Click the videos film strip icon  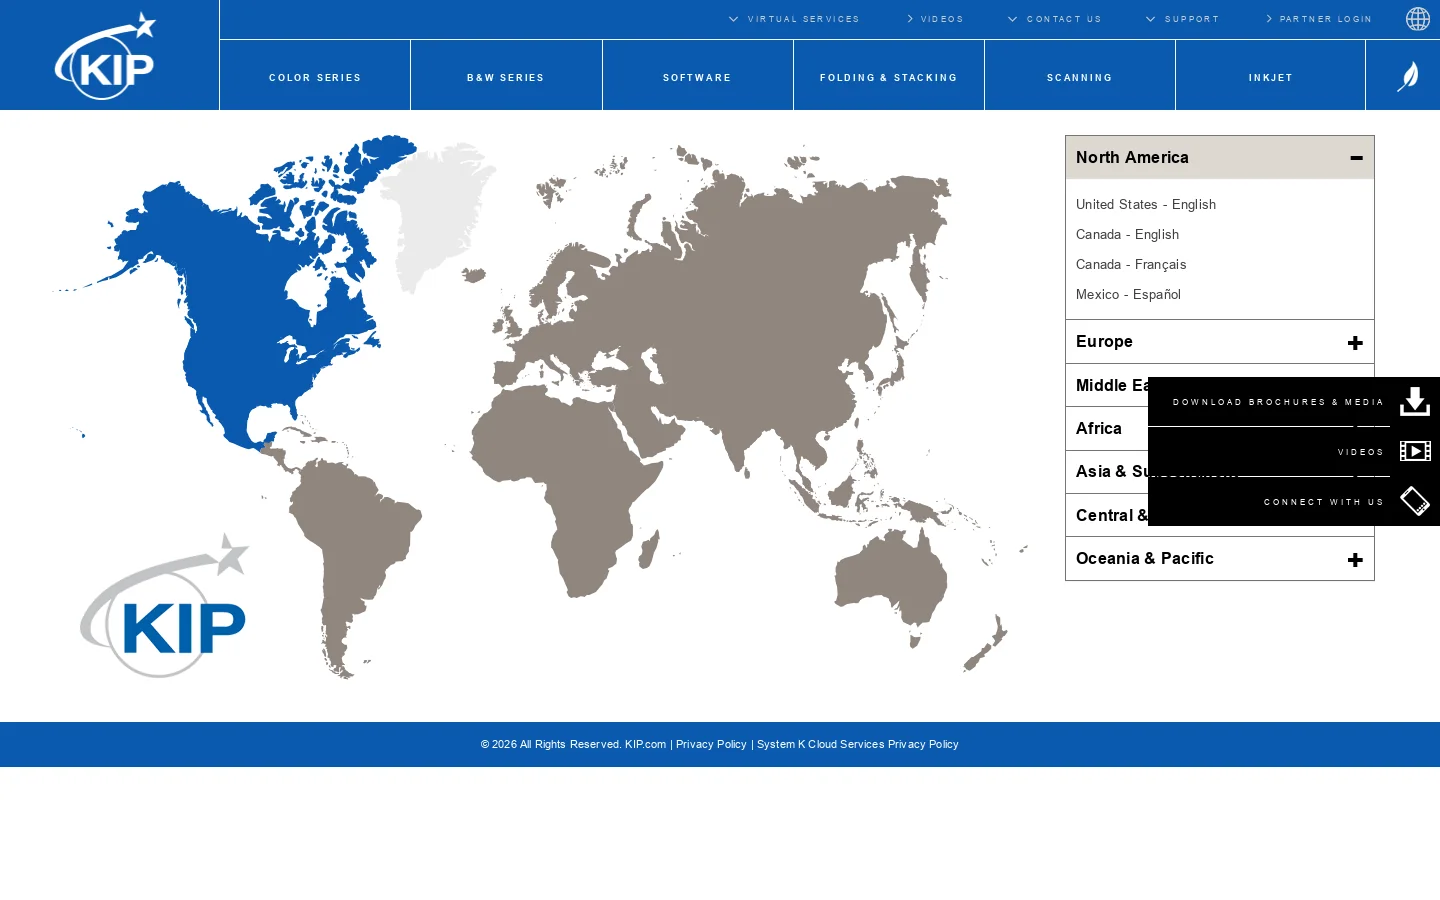click(x=1415, y=451)
